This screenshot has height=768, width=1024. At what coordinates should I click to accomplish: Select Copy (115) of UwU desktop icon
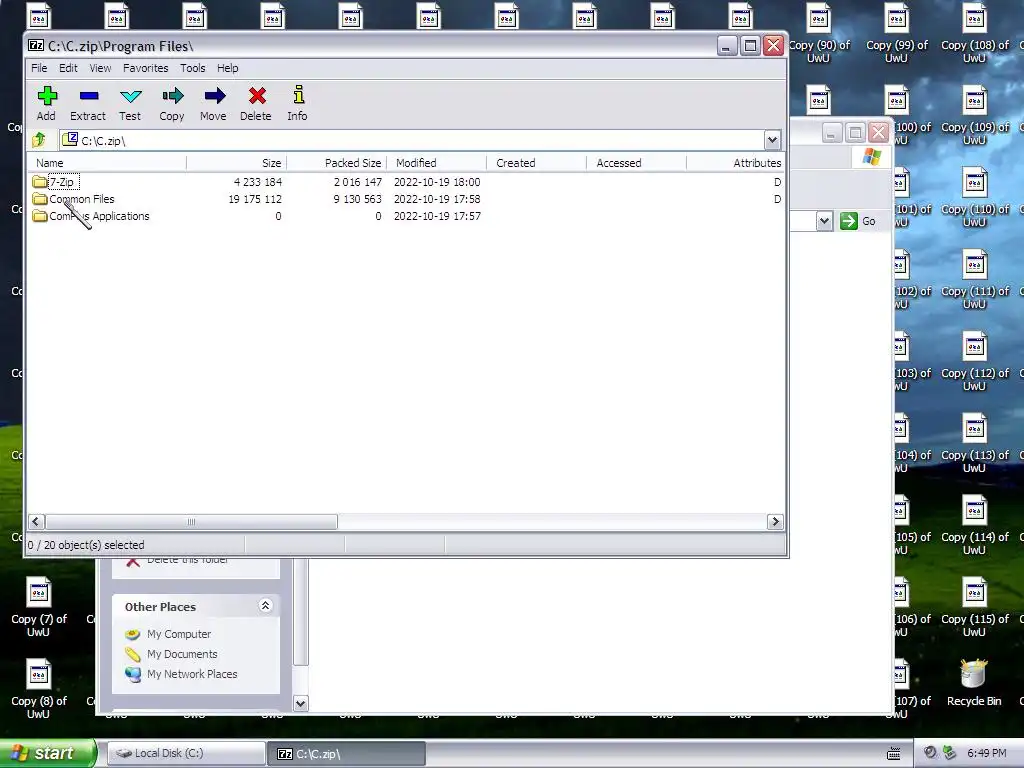[x=974, y=607]
